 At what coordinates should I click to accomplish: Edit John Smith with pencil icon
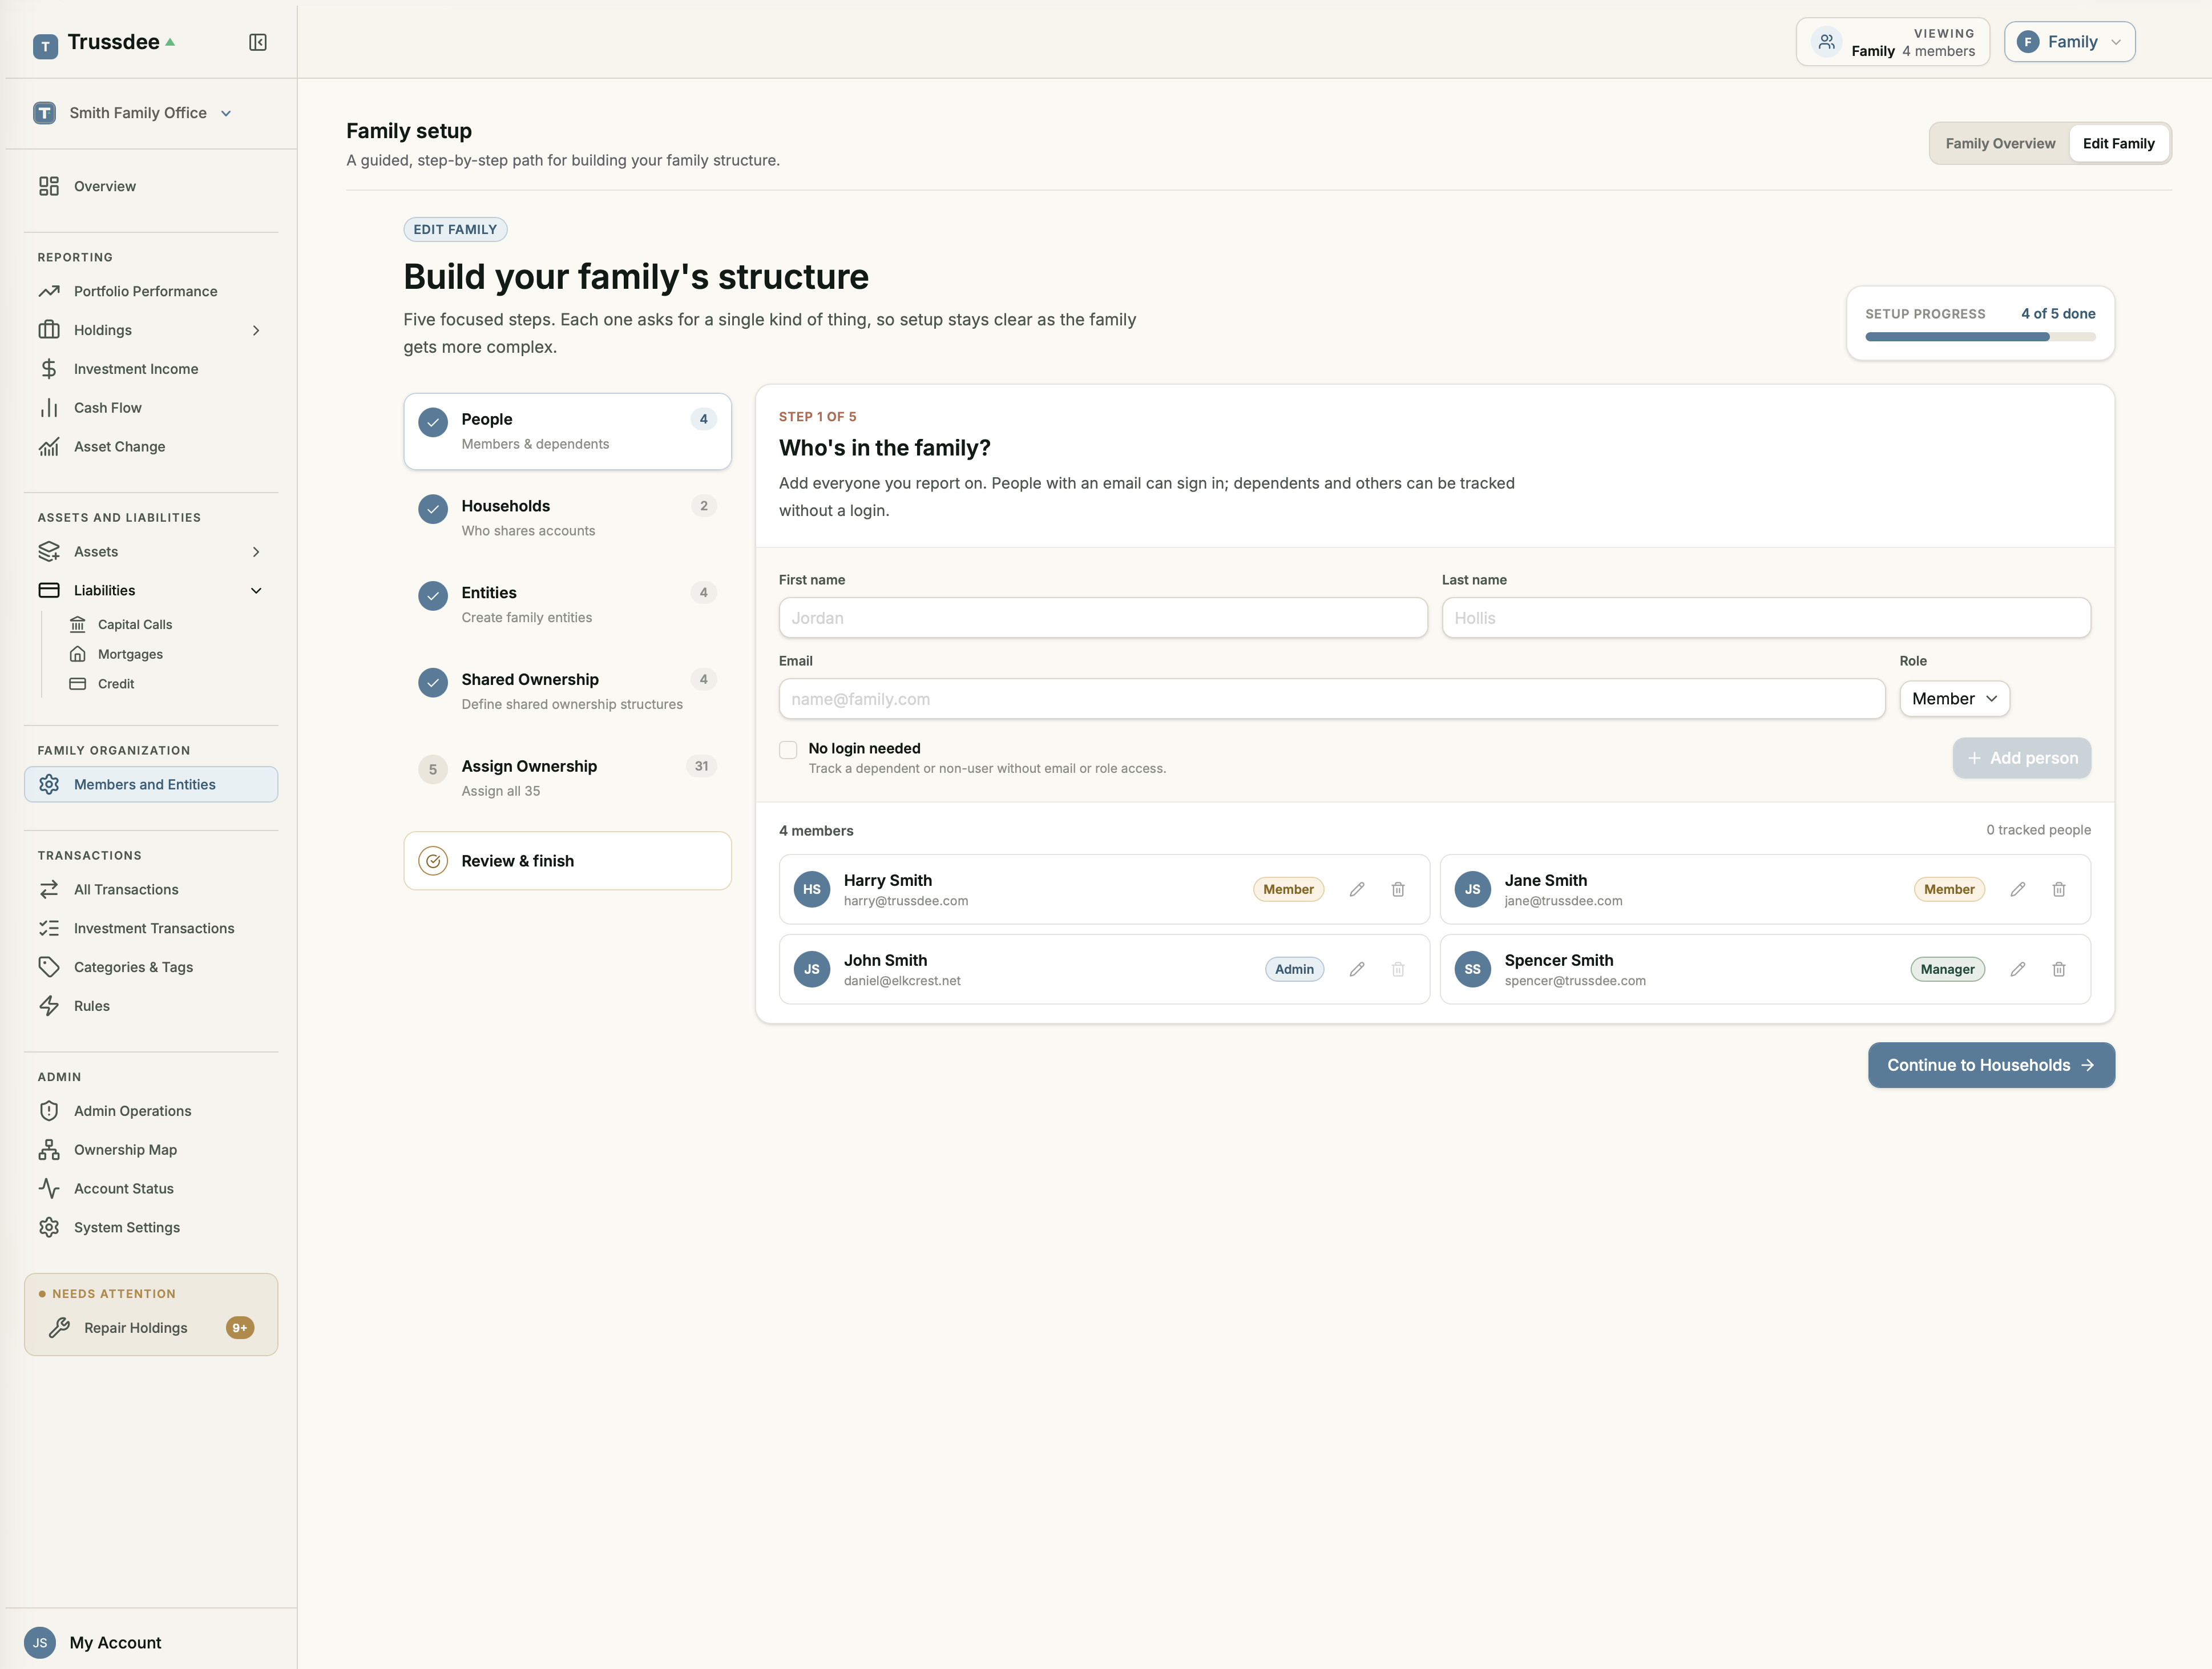pos(1357,969)
